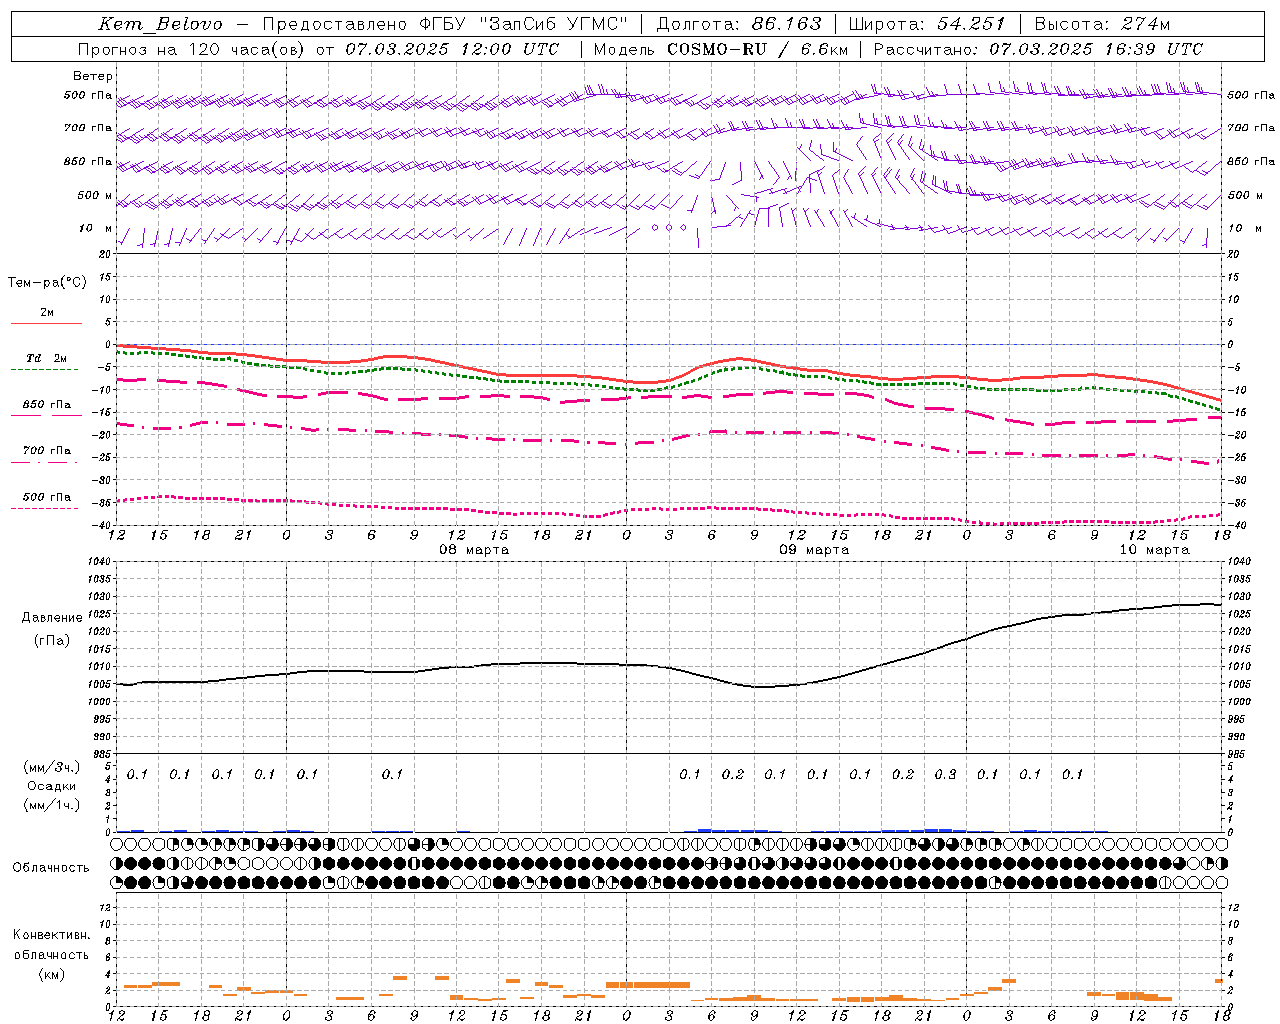Viewport: 1280px width, 1024px height.
Task: Click the '(км)' unit label of convective panel
Action: [51, 974]
